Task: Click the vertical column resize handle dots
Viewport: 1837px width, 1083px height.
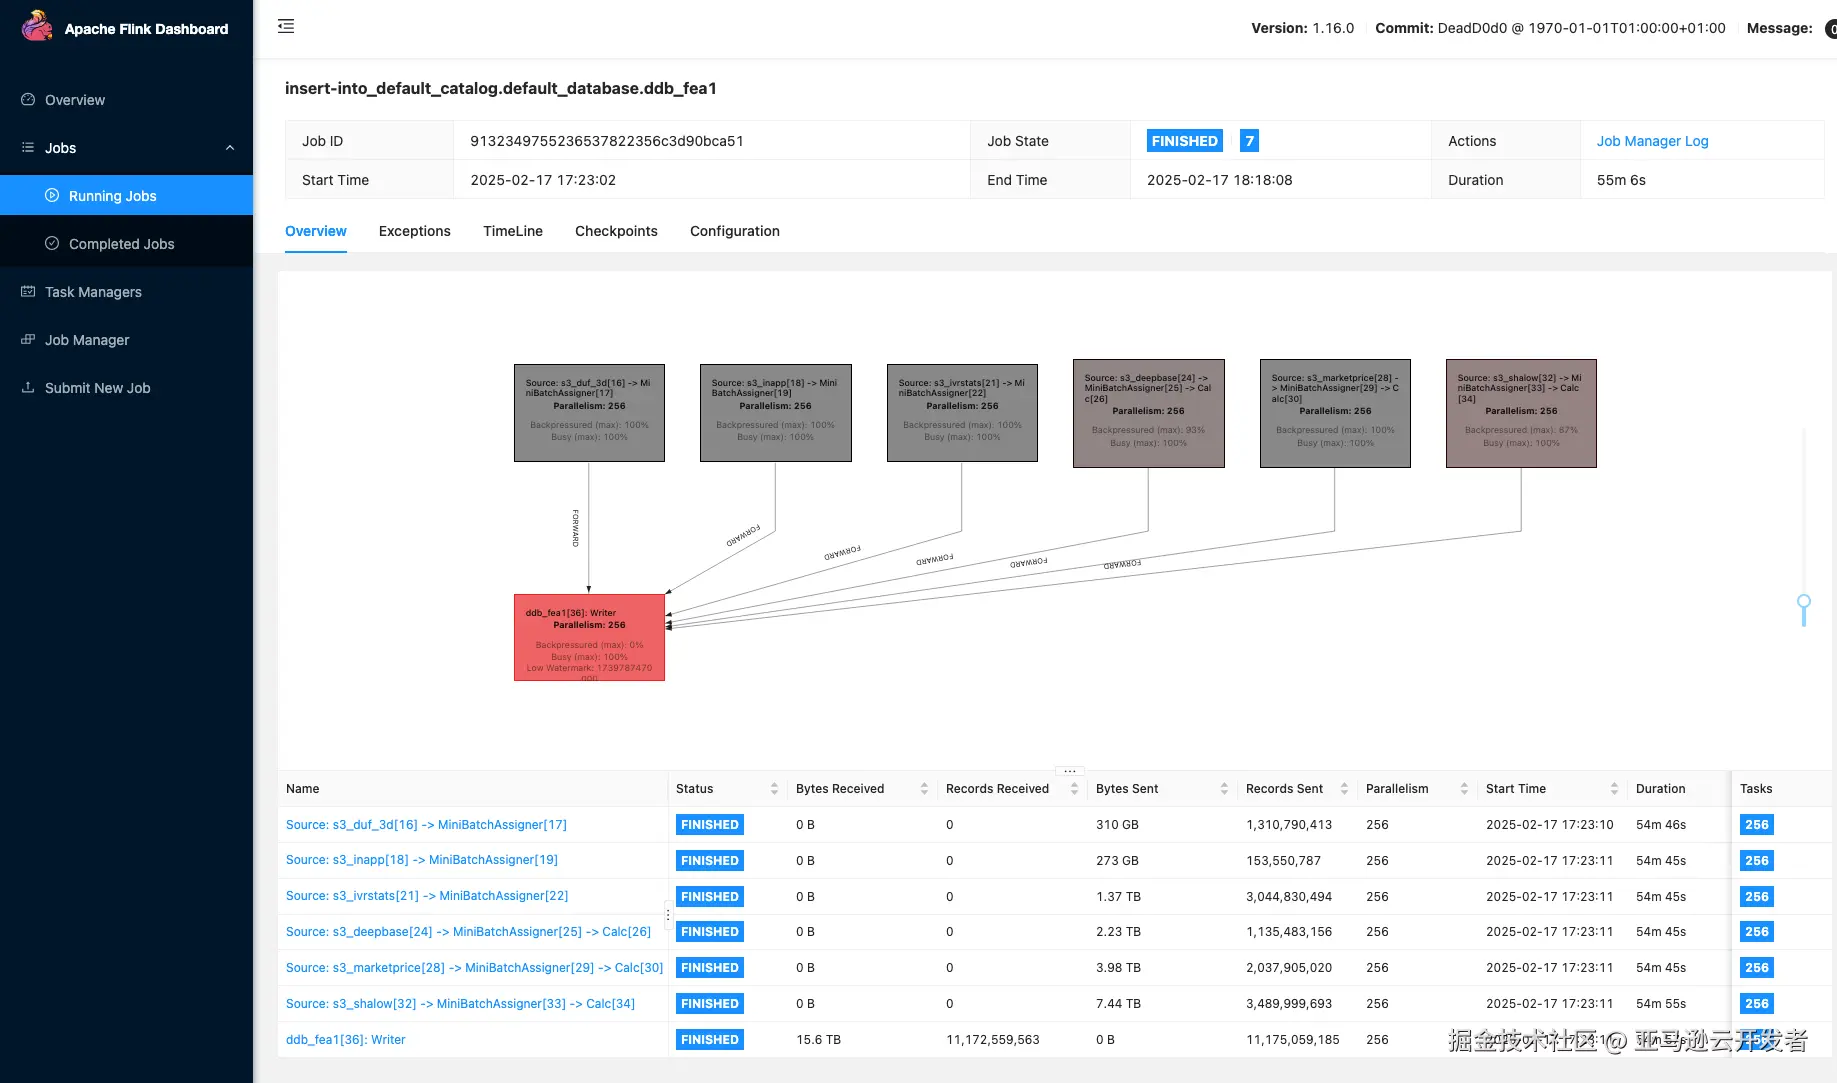Action: tap(668, 915)
